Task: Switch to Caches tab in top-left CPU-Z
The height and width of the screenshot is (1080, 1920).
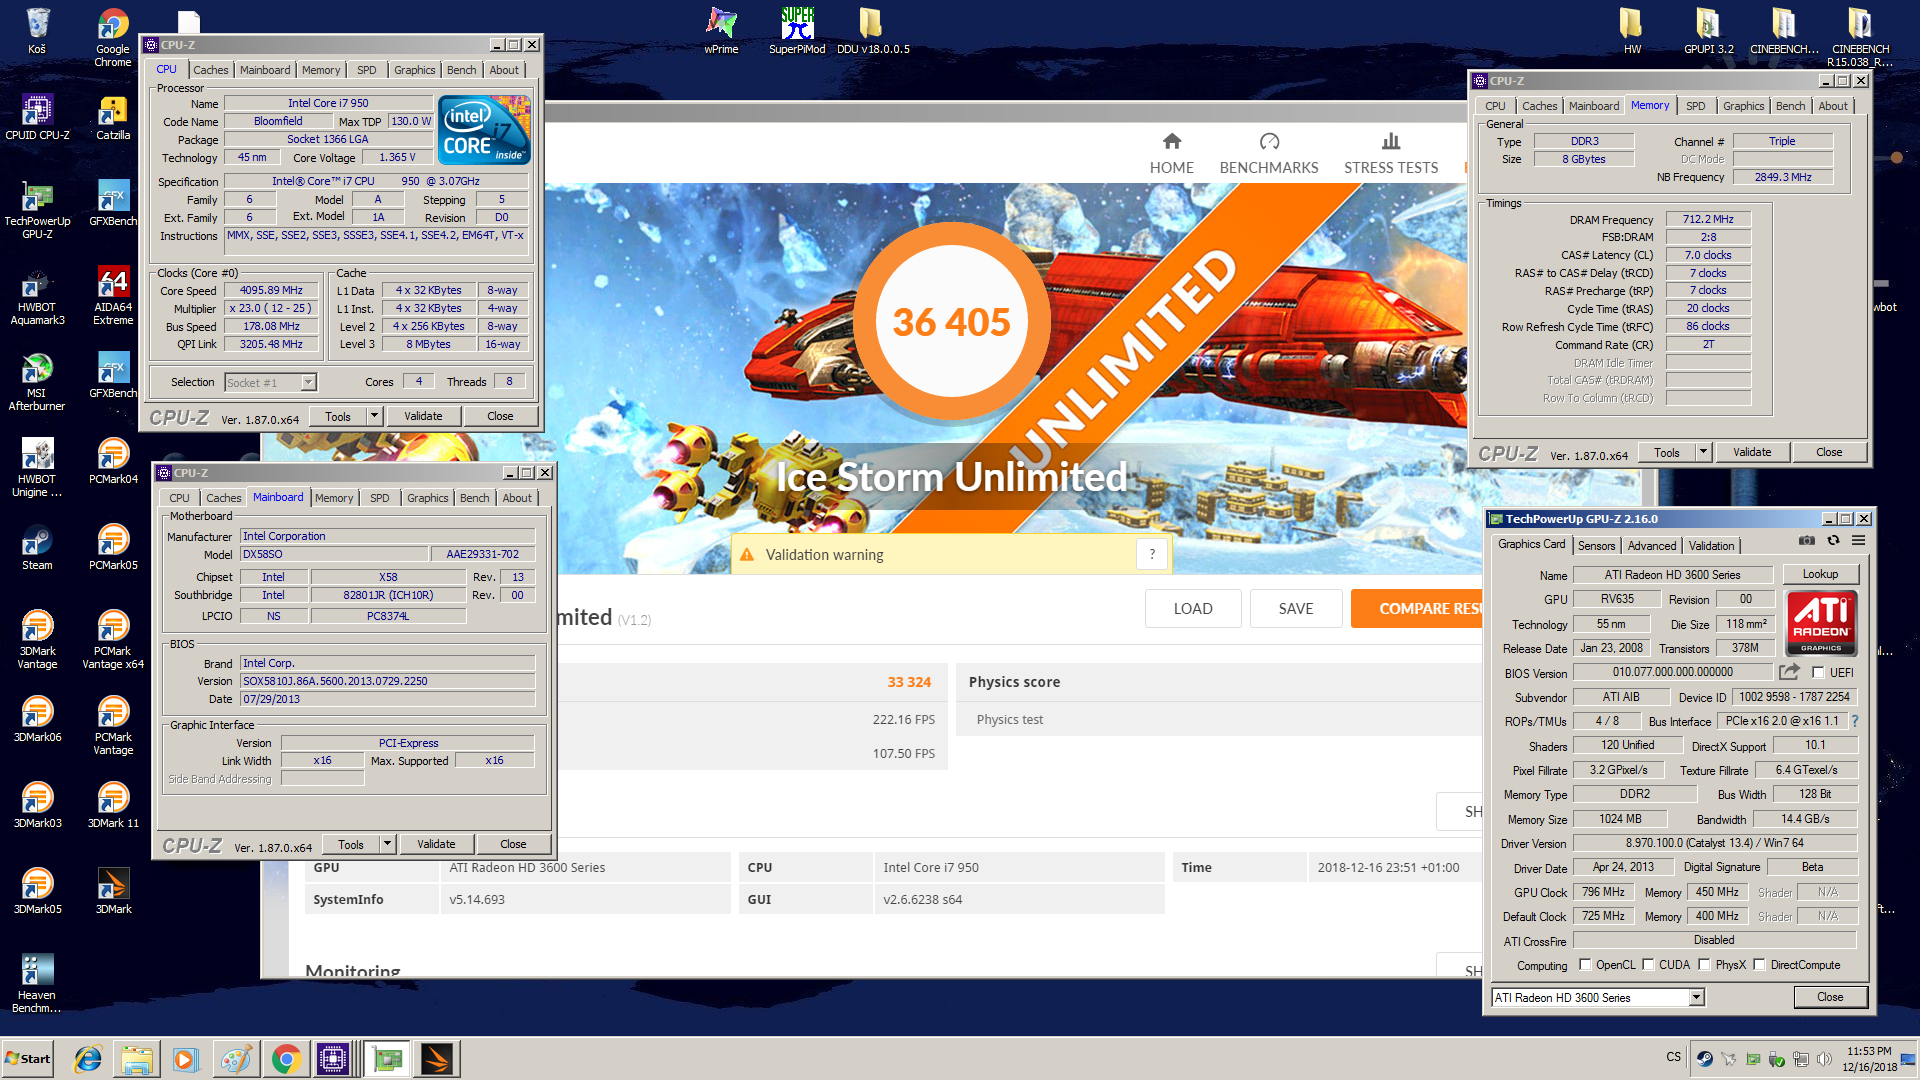Action: 210,70
